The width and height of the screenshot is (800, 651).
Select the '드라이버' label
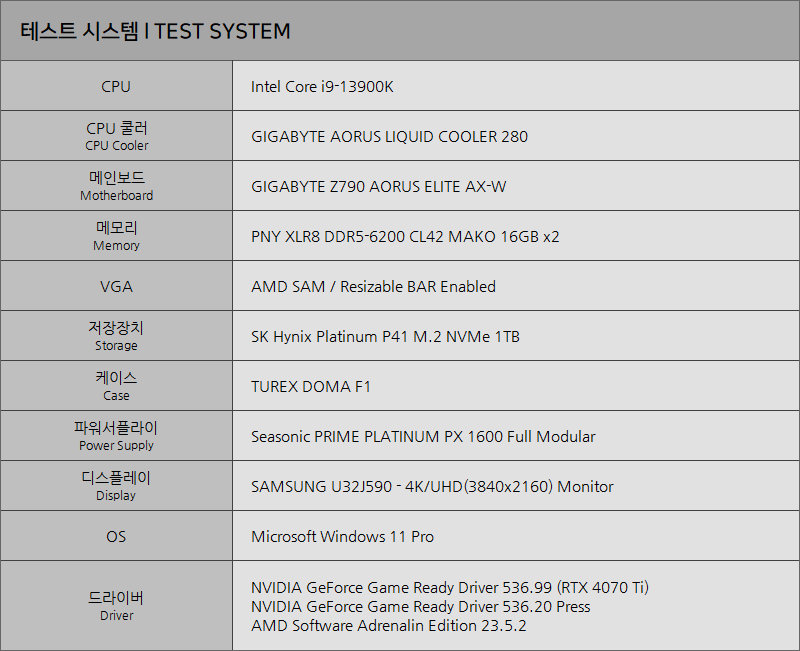click(x=116, y=597)
